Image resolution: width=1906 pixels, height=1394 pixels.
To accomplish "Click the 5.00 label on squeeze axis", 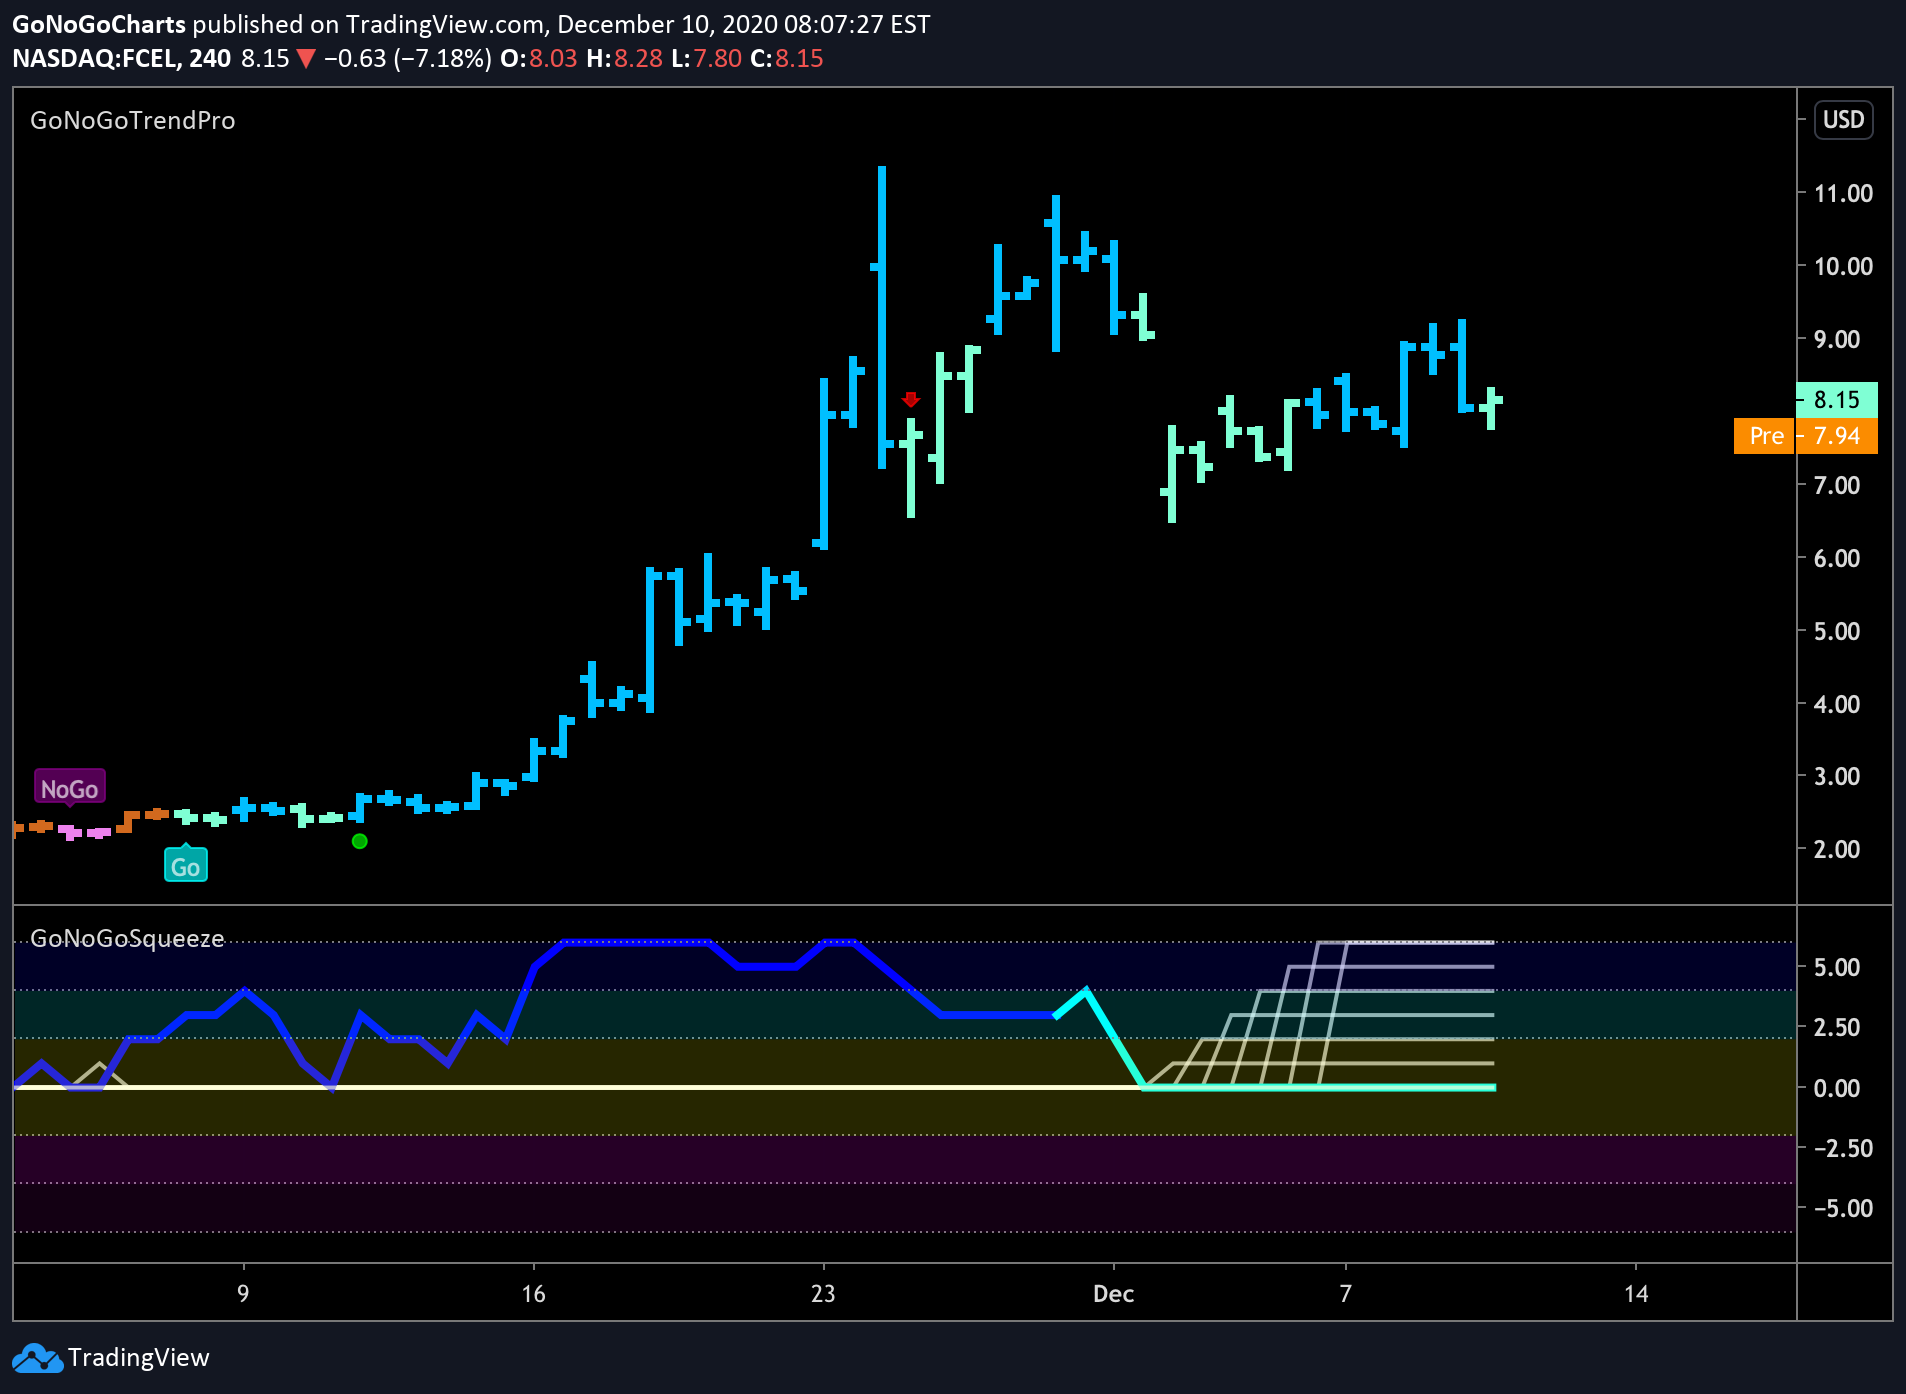I will click(x=1837, y=967).
